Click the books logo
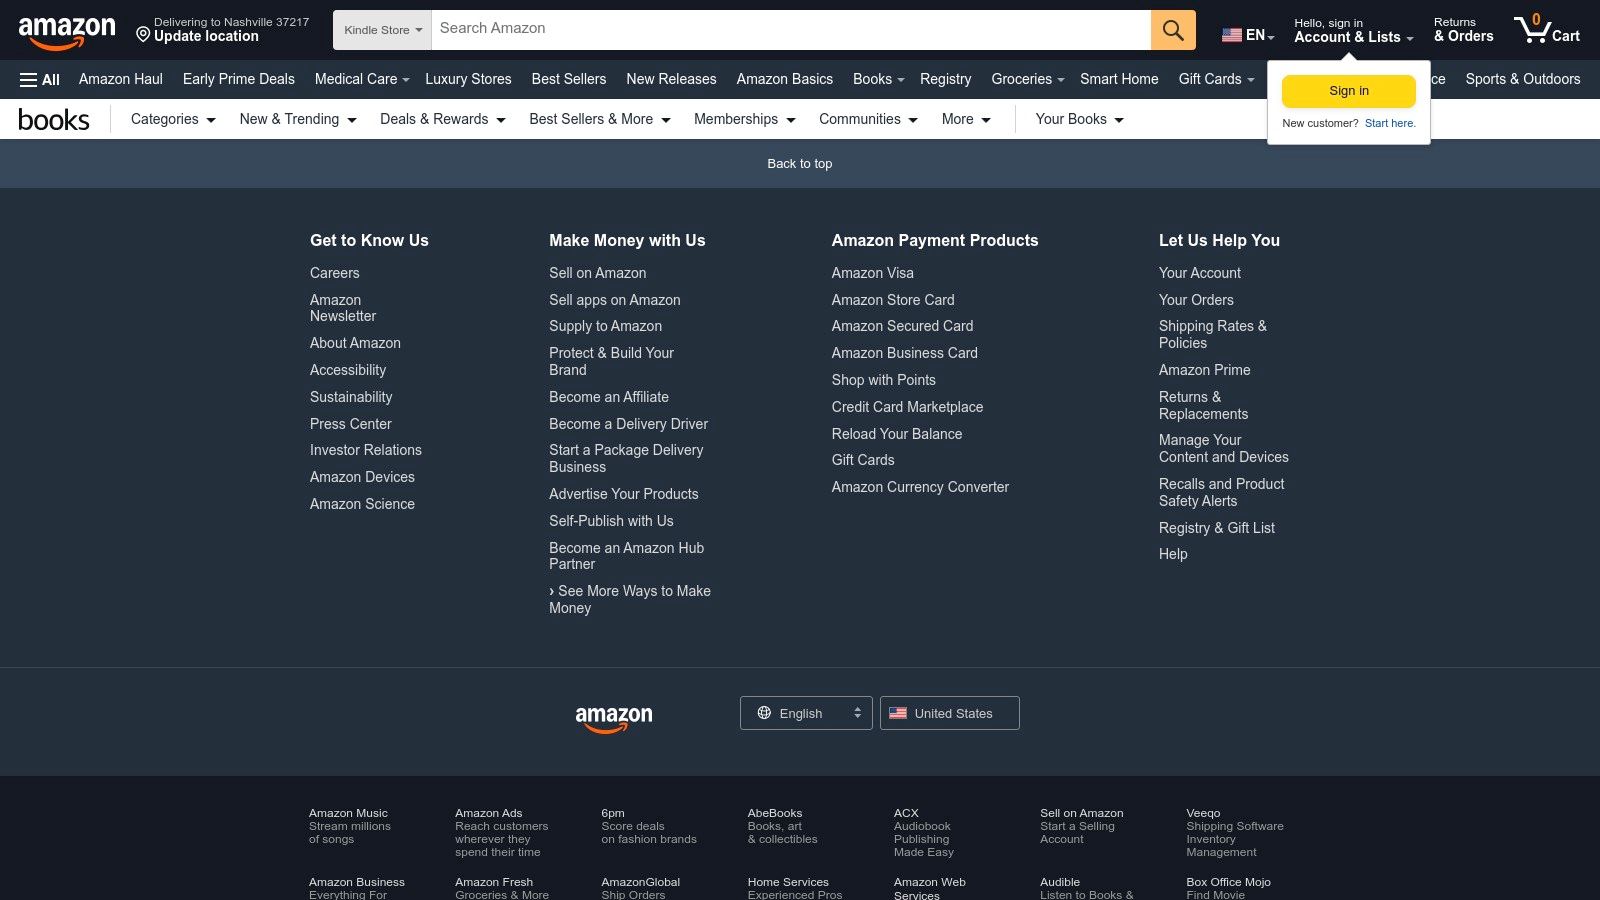1600x900 pixels. (x=54, y=120)
